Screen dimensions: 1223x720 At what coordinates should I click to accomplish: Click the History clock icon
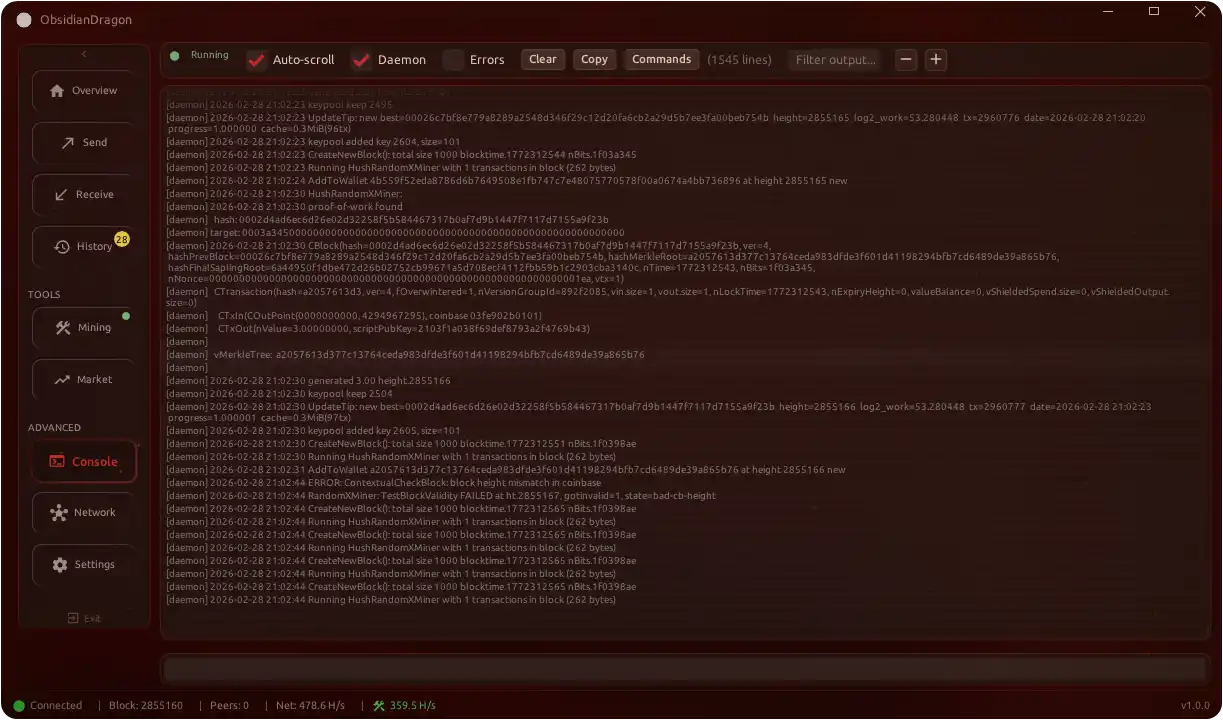62,247
